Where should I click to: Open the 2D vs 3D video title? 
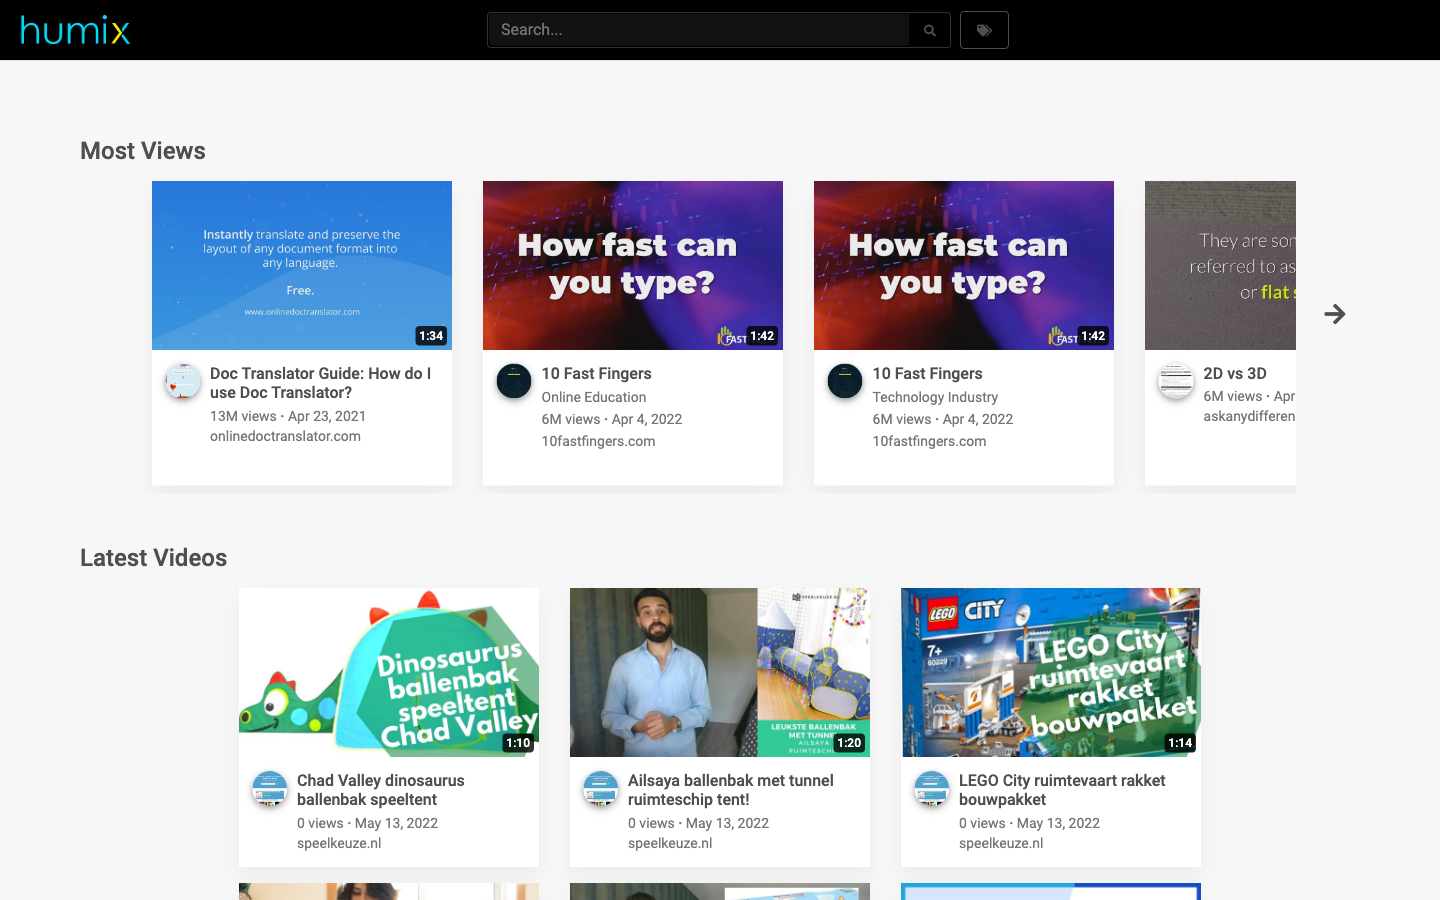1235,373
